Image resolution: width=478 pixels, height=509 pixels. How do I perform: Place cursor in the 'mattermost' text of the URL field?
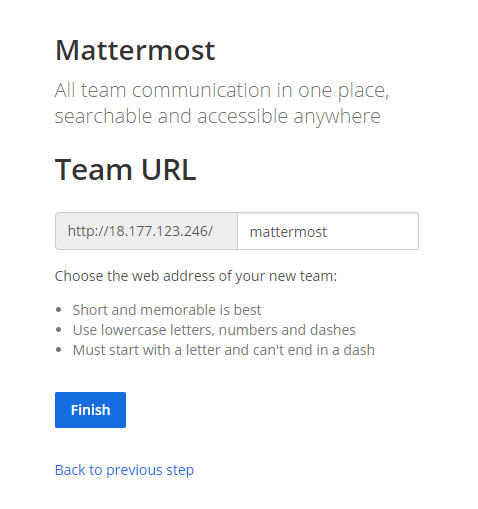pyautogui.click(x=288, y=232)
